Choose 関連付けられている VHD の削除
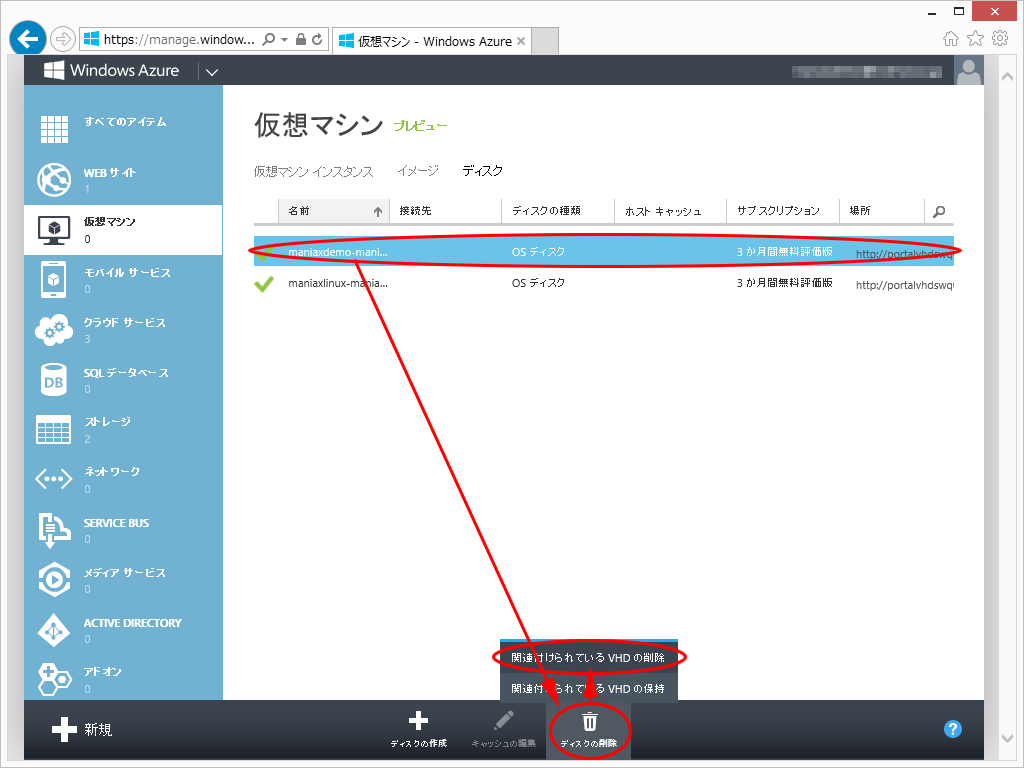 [588, 658]
